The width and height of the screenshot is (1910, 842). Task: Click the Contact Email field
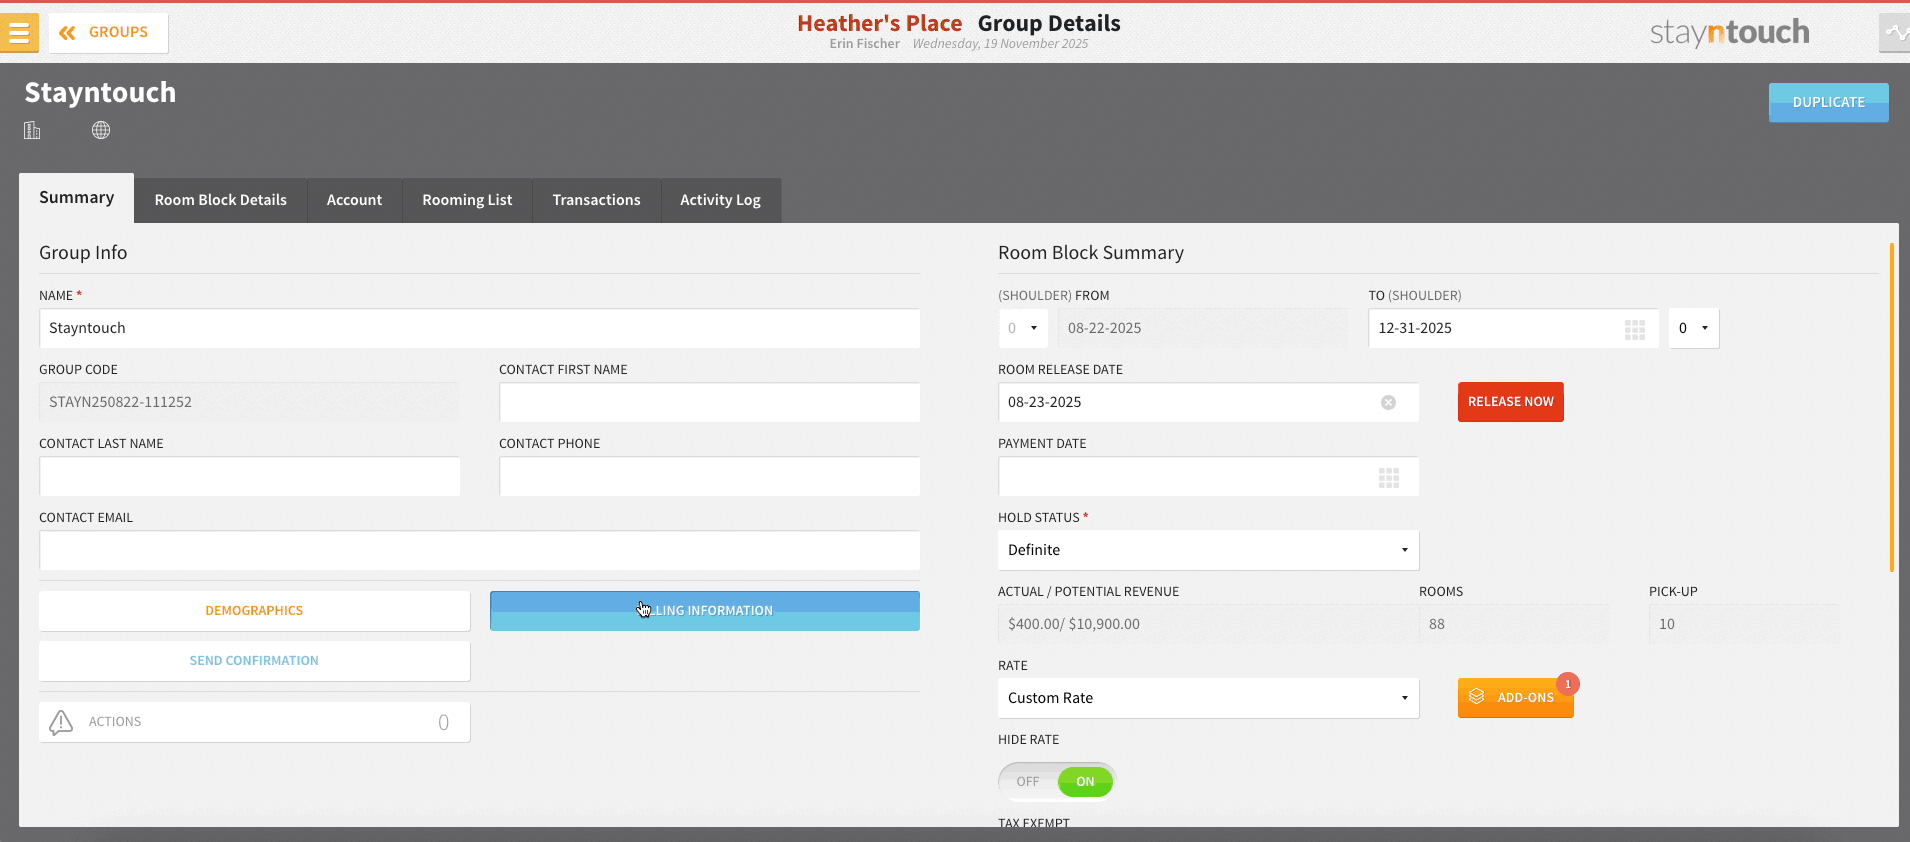(479, 550)
